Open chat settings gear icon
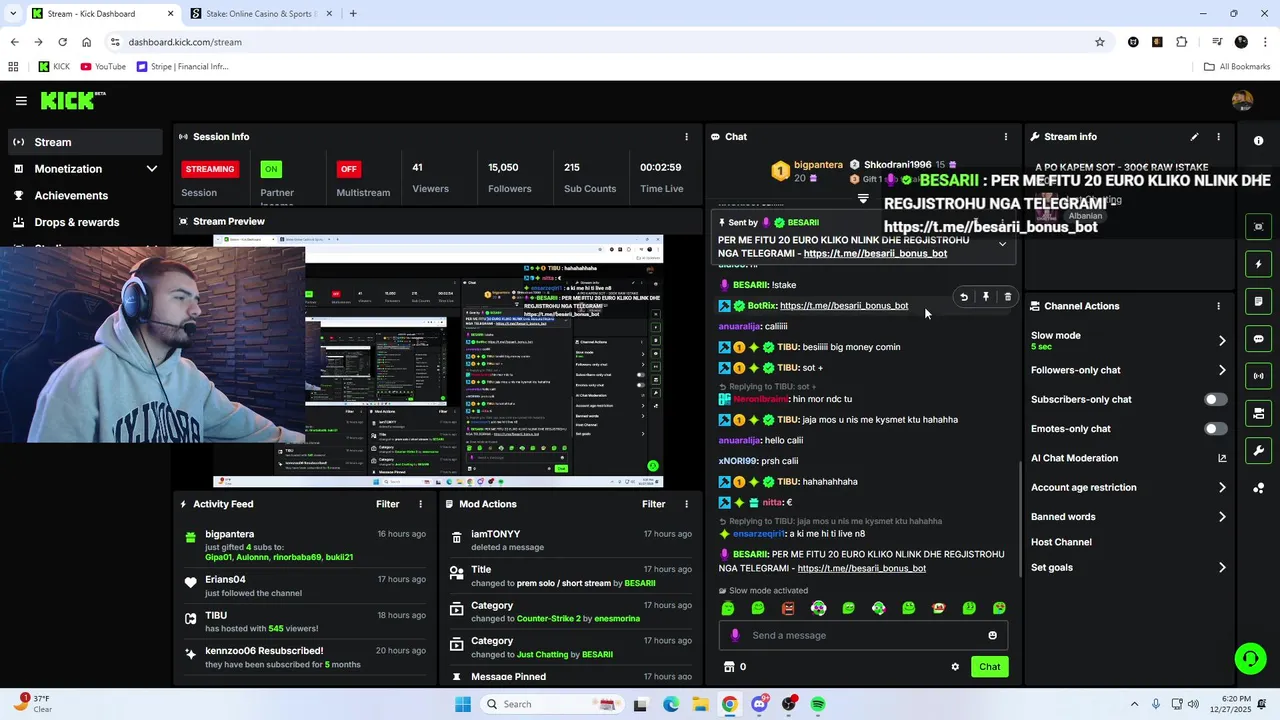 955,667
